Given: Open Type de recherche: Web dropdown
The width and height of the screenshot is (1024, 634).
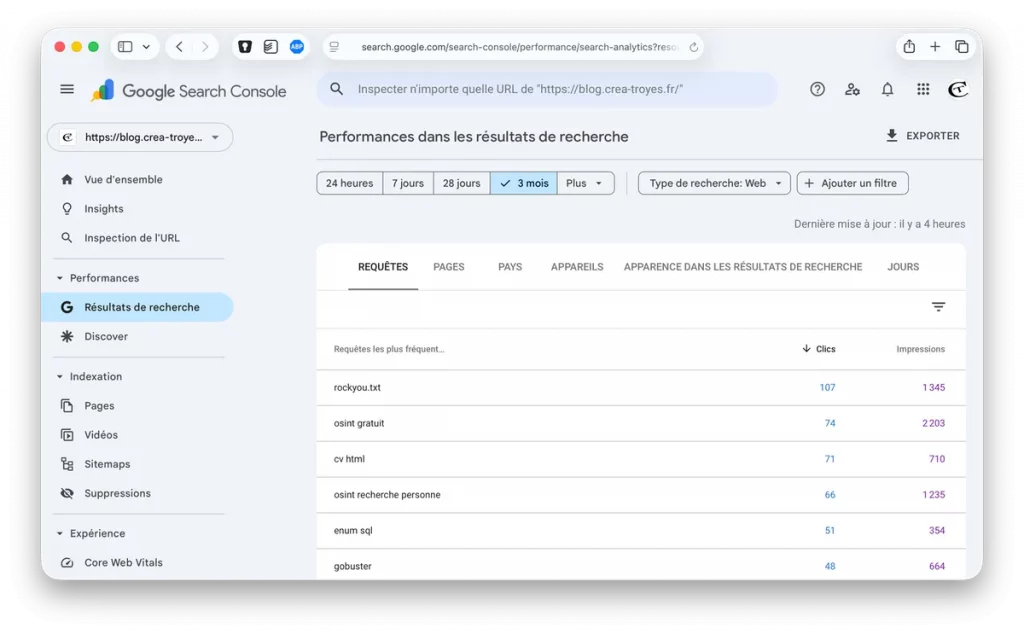Looking at the screenshot, I should tap(714, 183).
